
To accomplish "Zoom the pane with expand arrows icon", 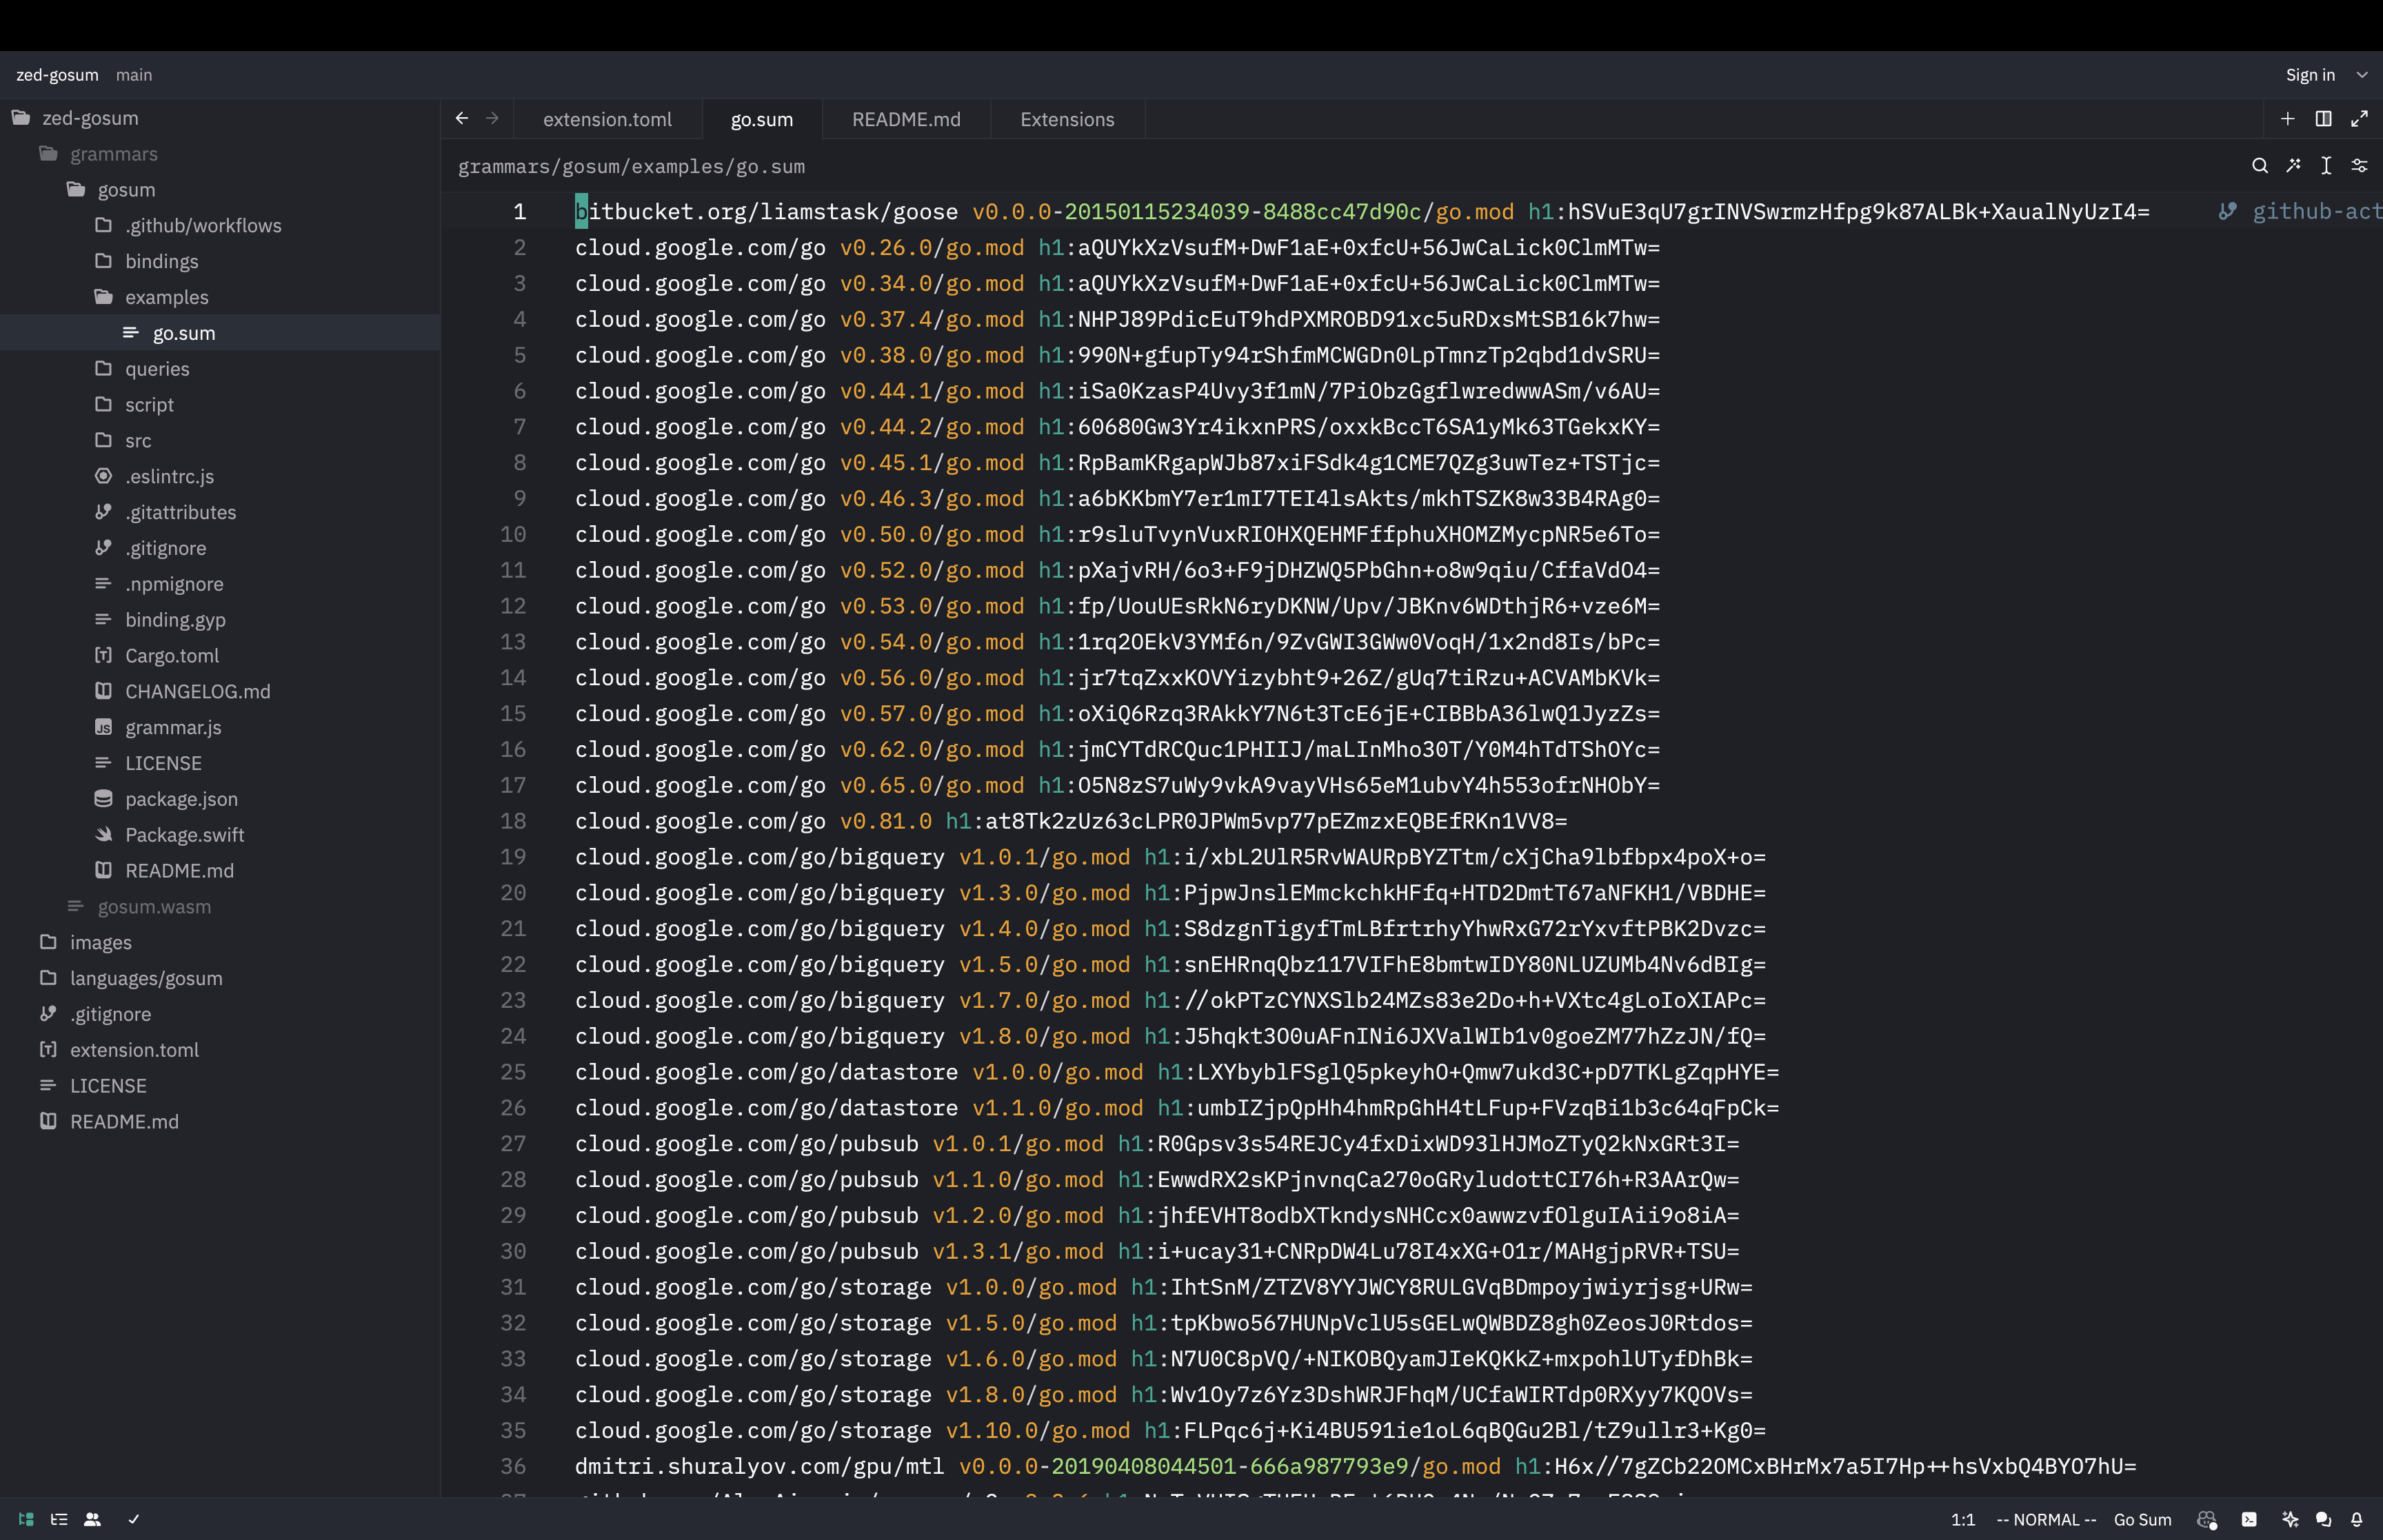I will click(2359, 119).
